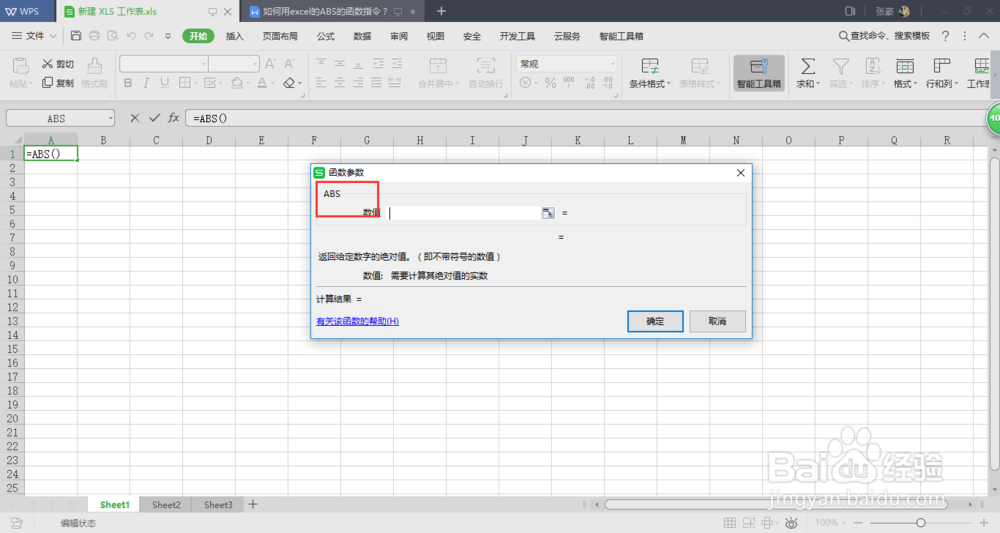Click the top align icon

[x=321, y=64]
